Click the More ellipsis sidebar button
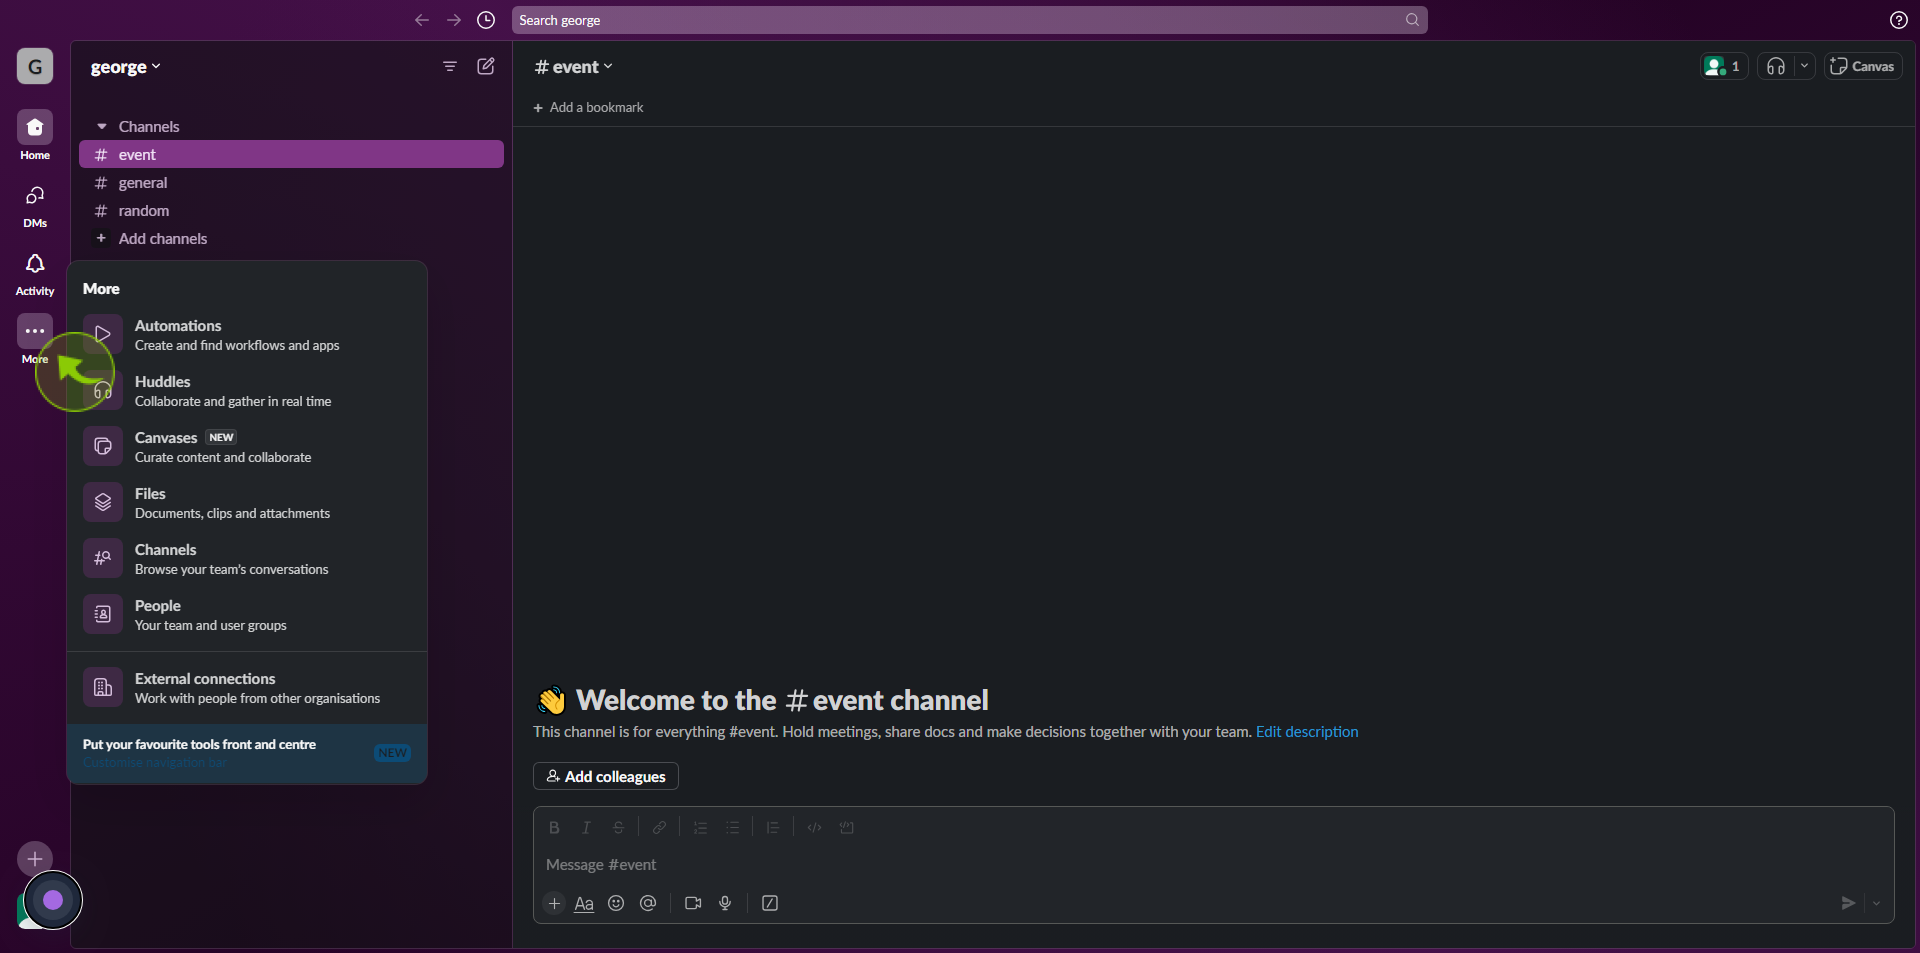 [35, 331]
